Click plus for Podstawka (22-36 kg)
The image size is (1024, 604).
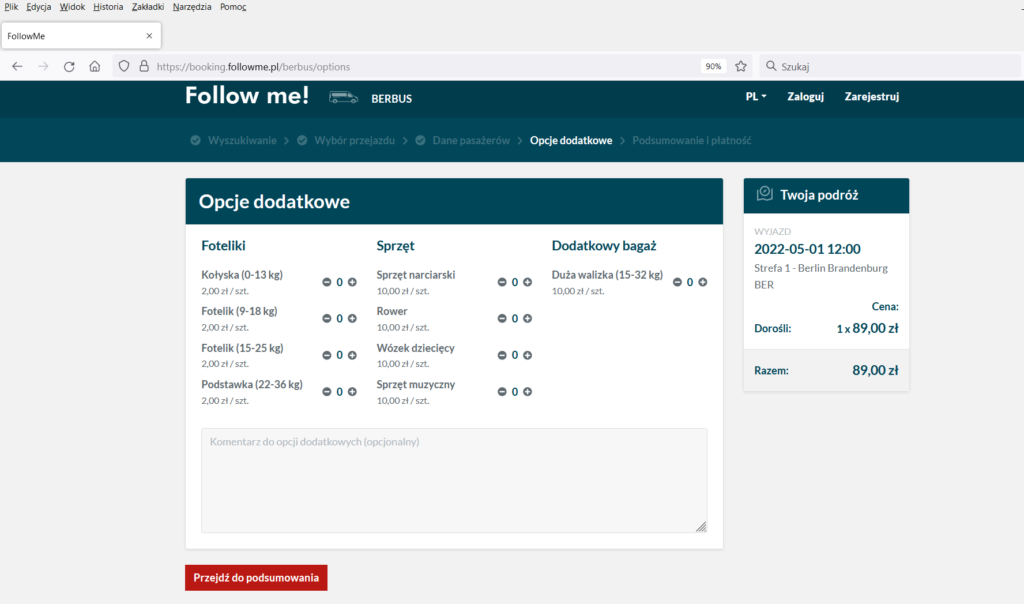pyautogui.click(x=352, y=392)
